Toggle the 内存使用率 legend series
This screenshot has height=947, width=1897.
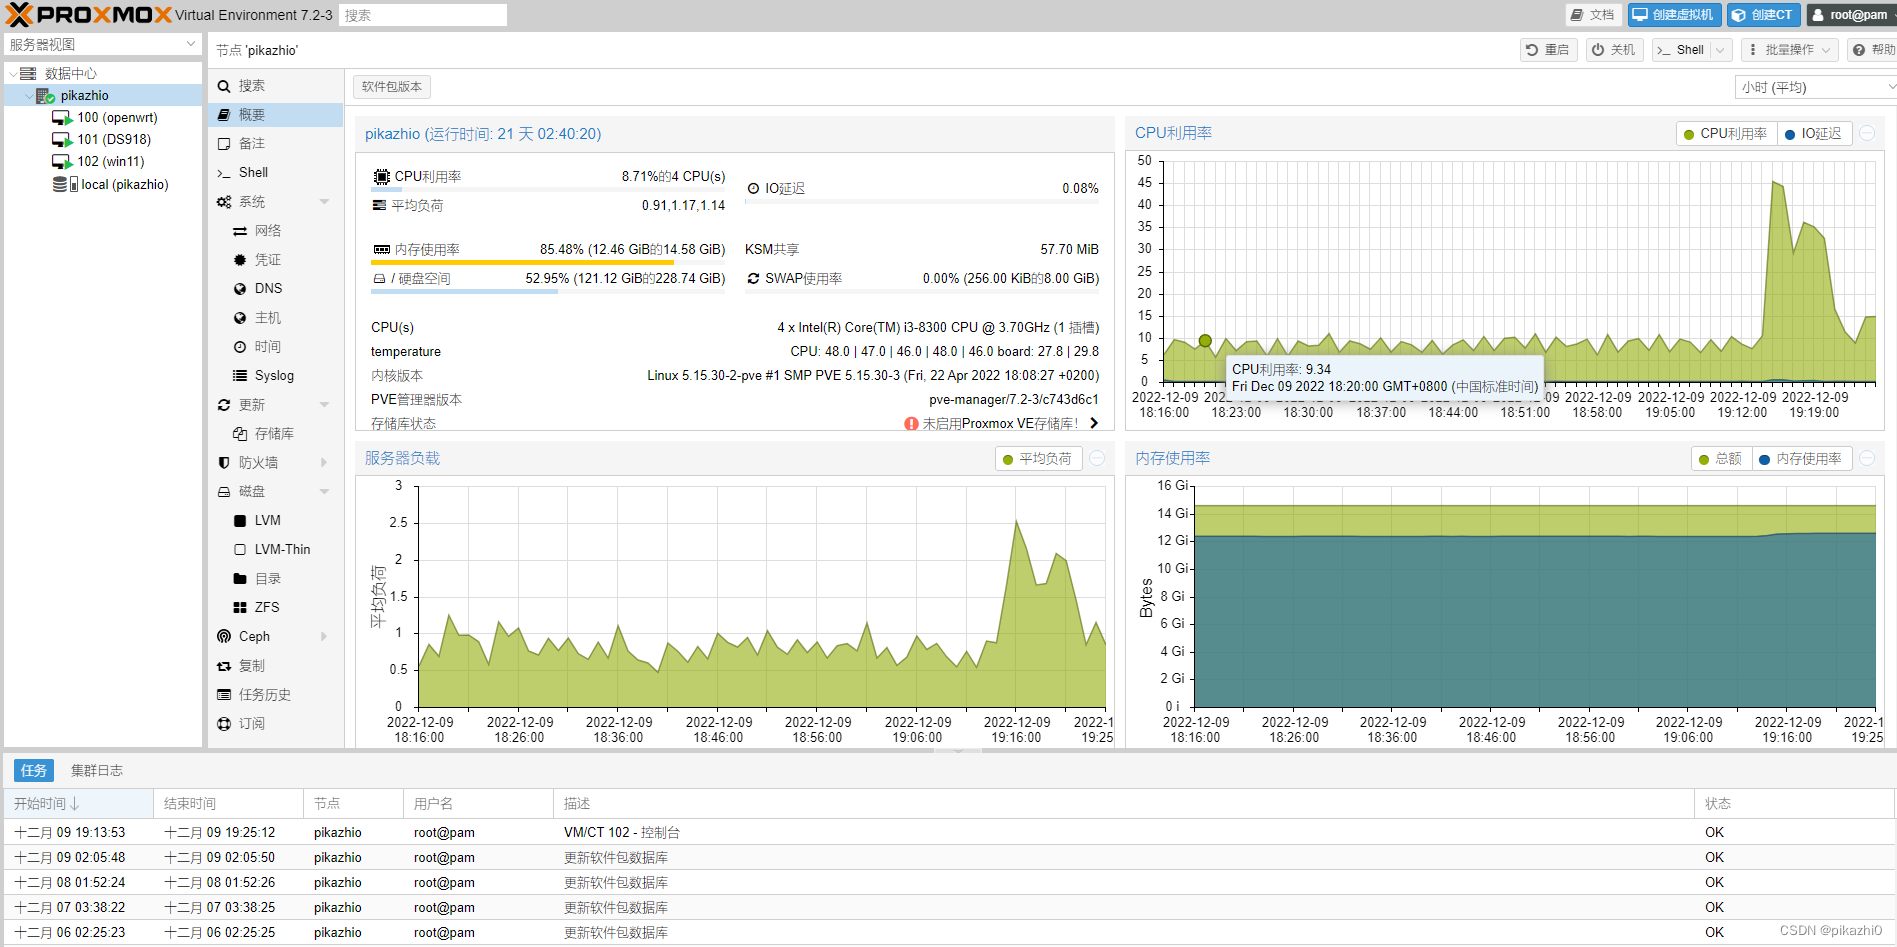1801,459
